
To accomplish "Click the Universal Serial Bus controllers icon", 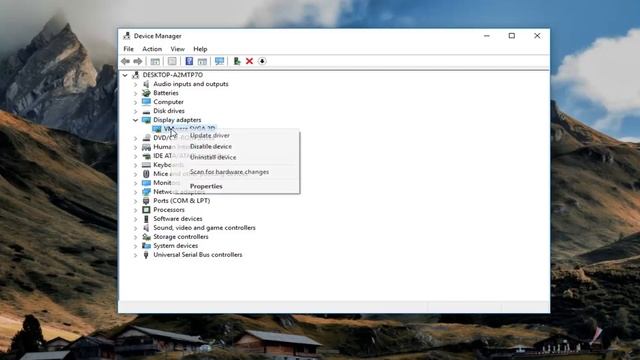I will [x=146, y=255].
